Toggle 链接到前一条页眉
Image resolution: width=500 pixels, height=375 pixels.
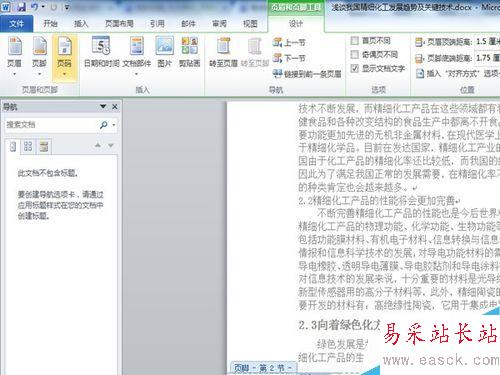tap(307, 74)
